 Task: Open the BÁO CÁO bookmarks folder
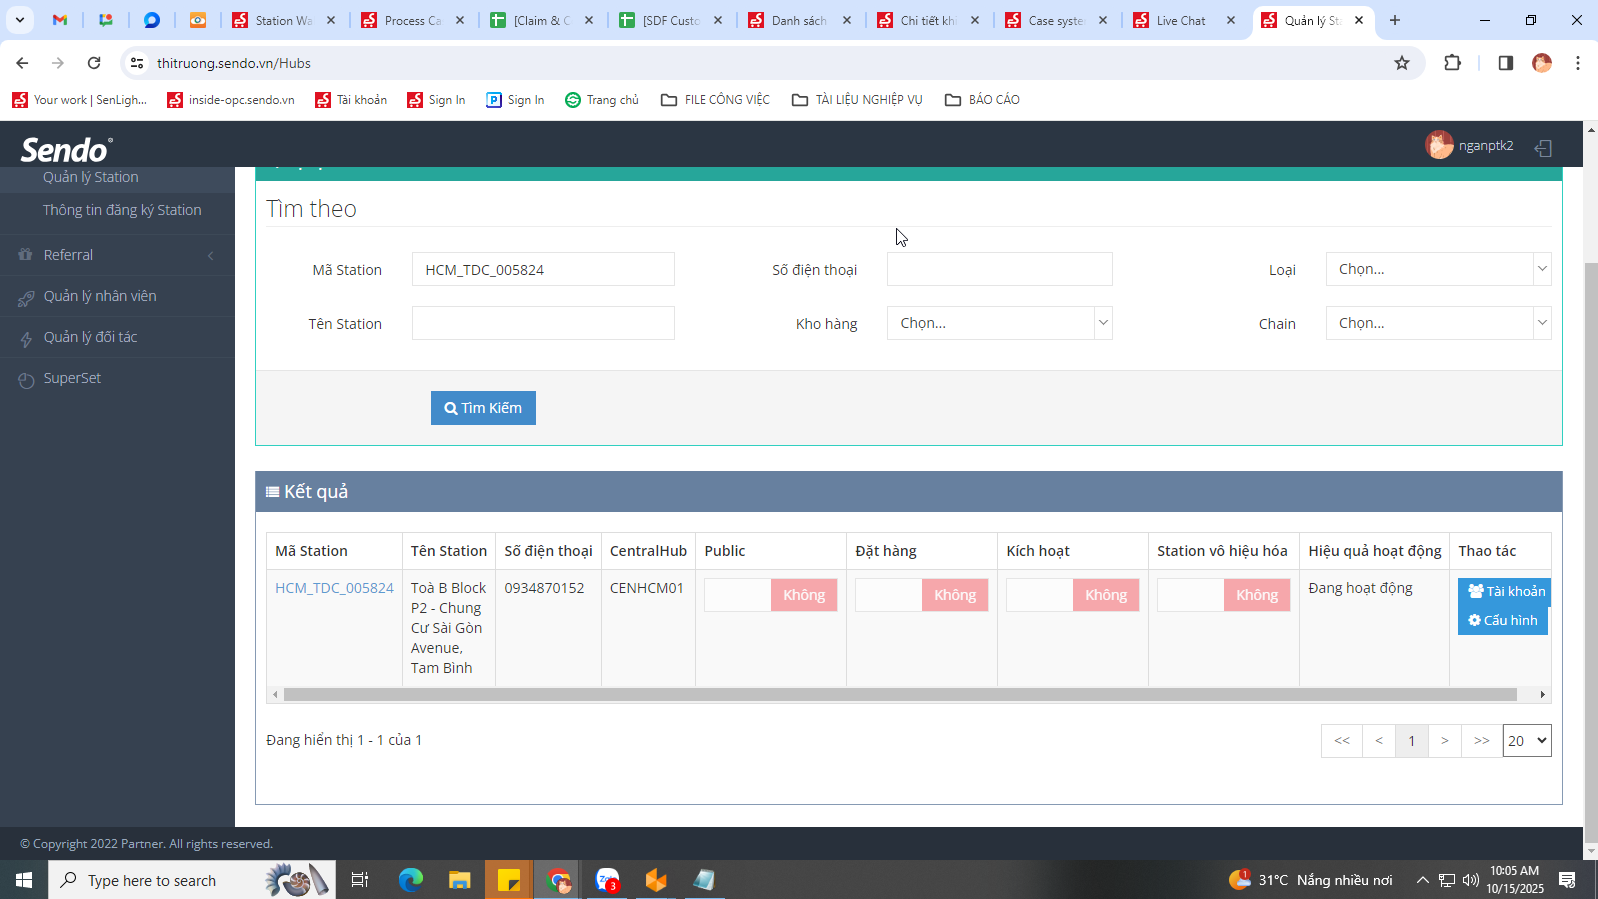tap(982, 100)
